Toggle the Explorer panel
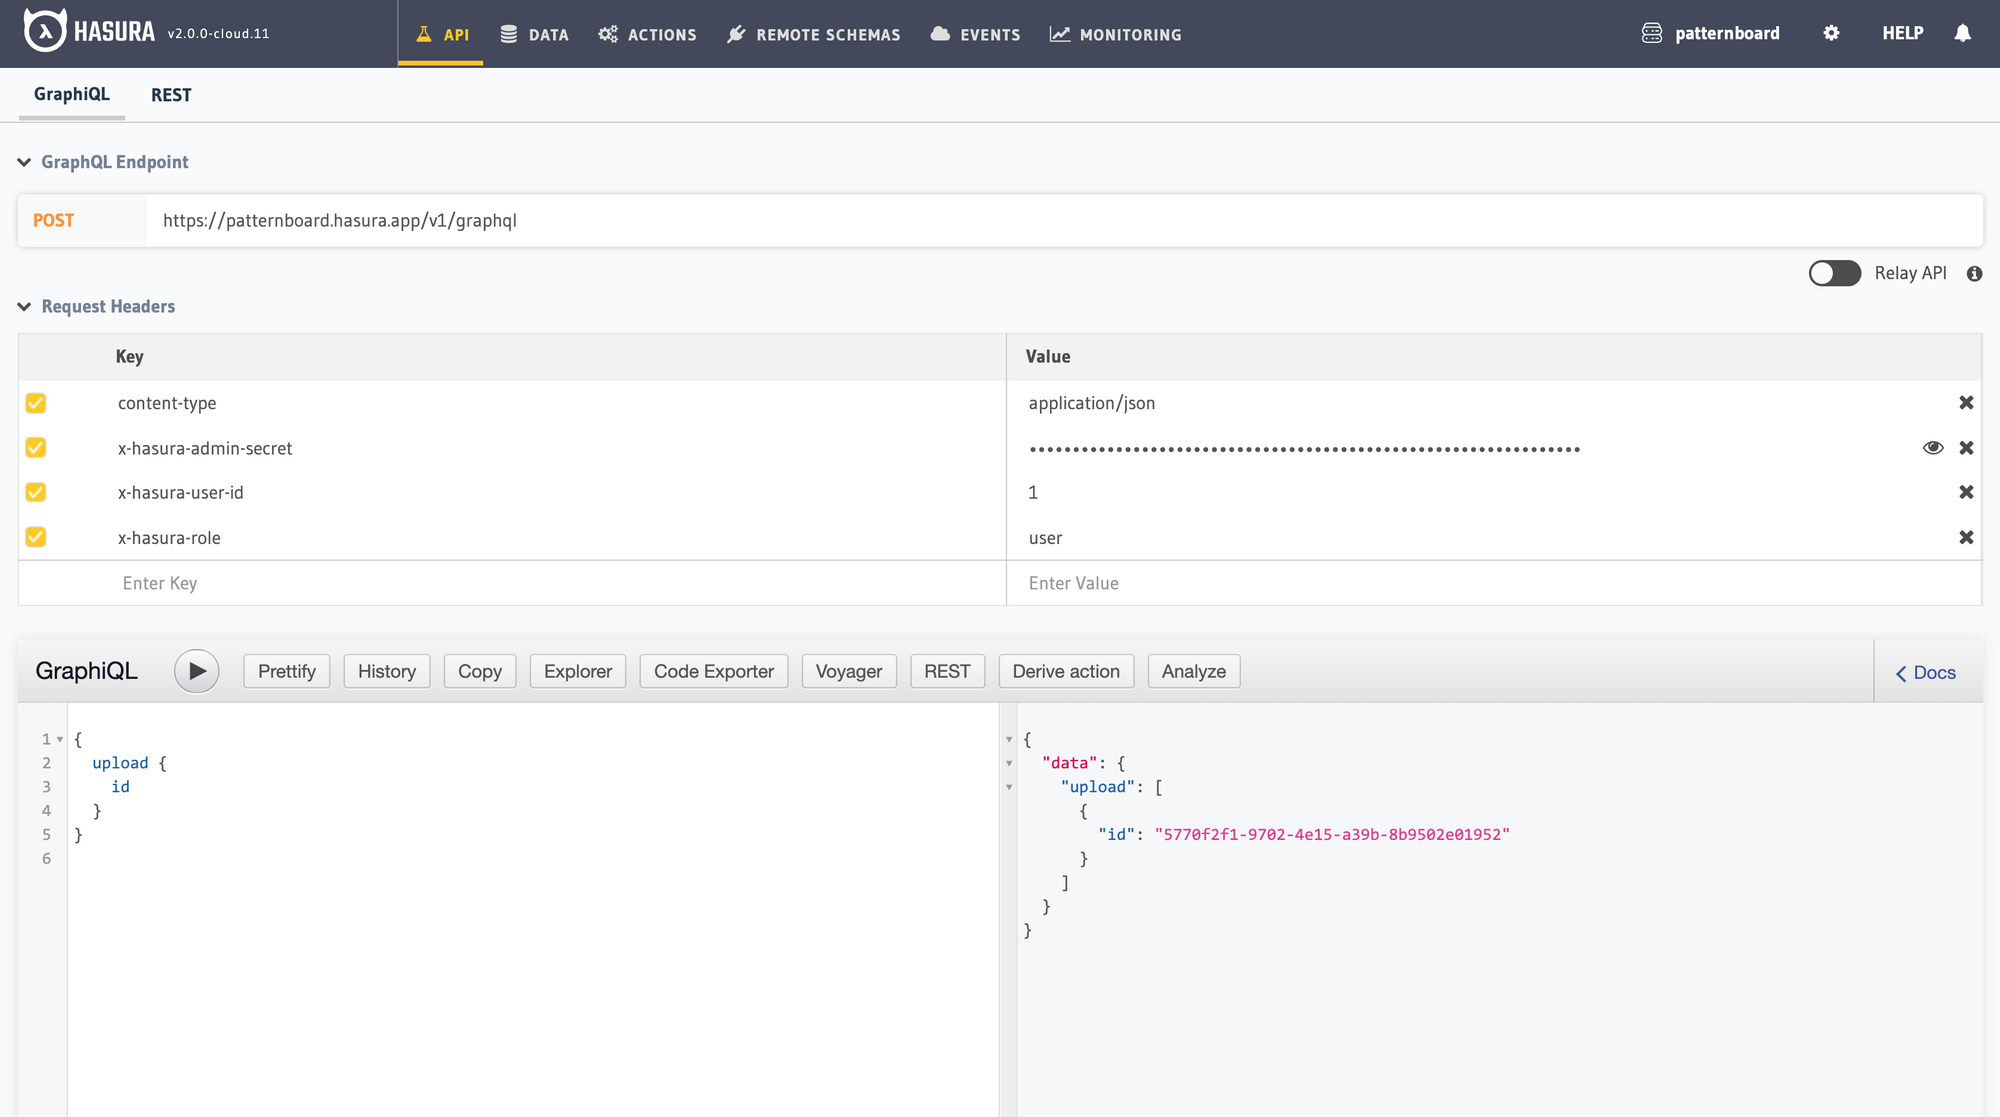This screenshot has height=1117, width=2000. click(578, 671)
